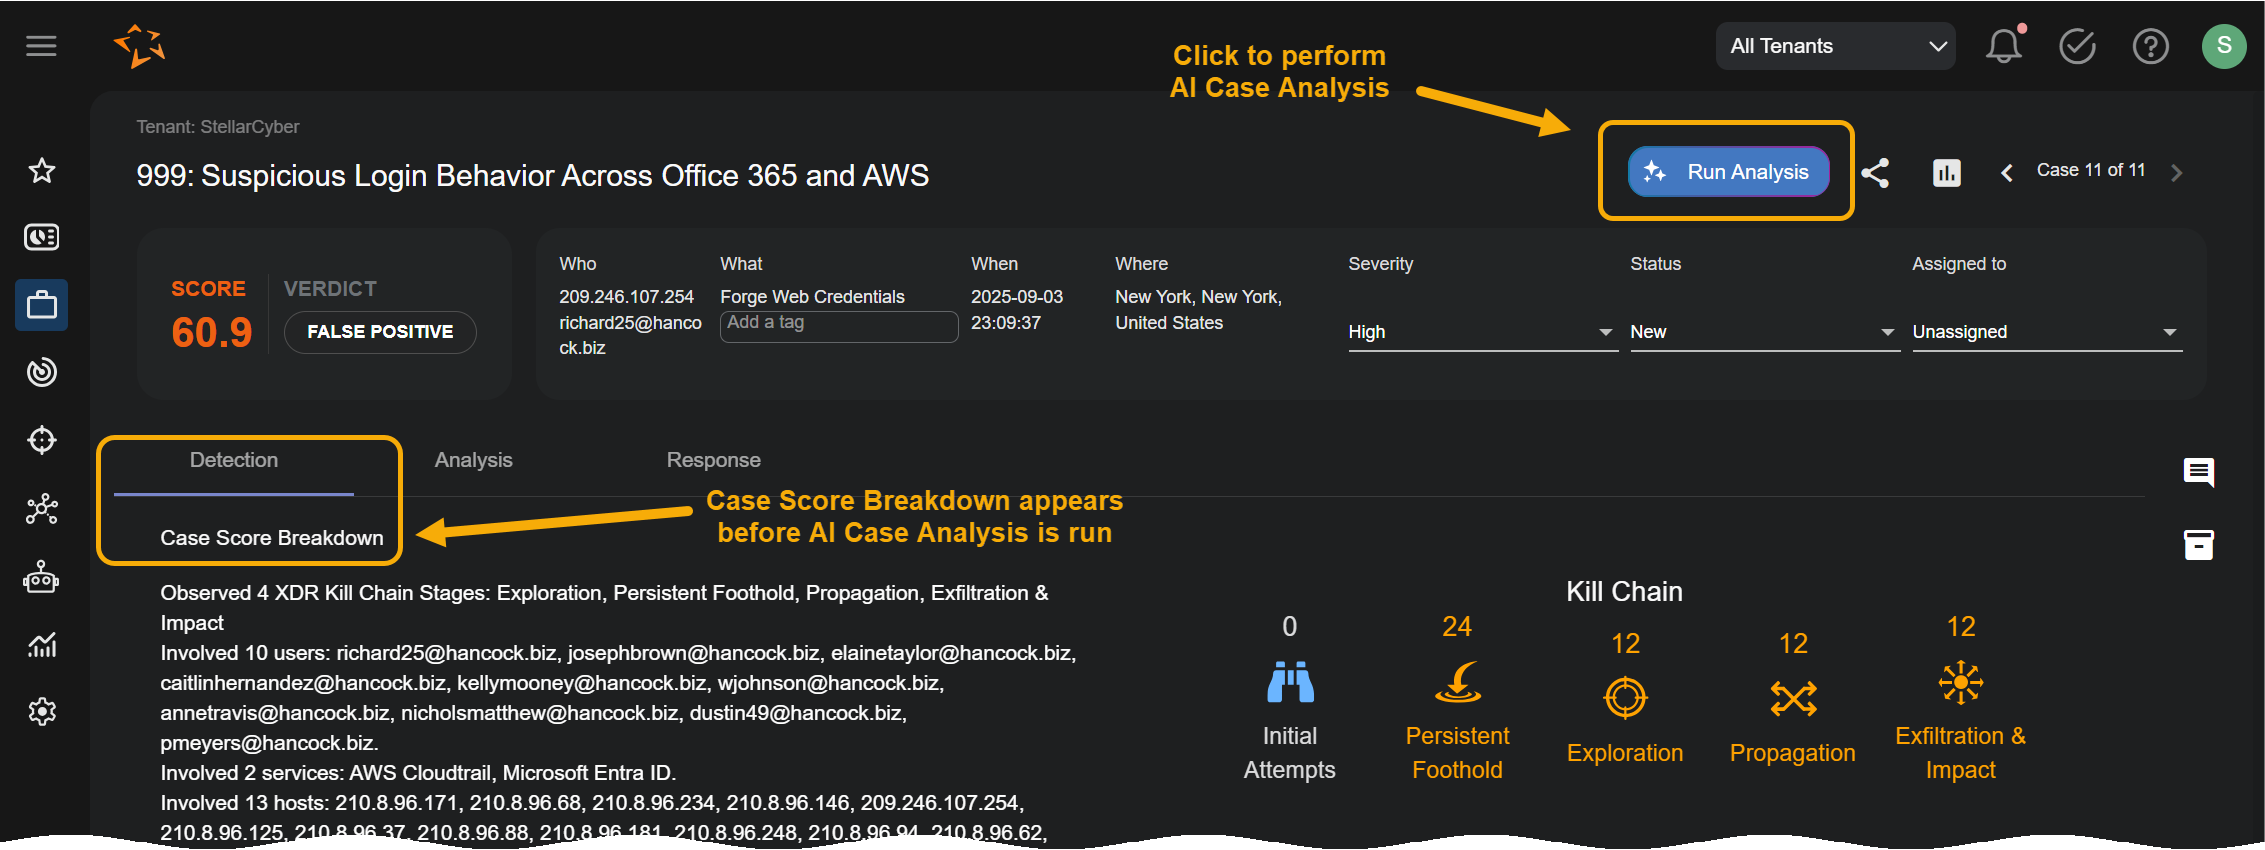Open the System settings gear icon
2265x850 pixels.
tap(41, 712)
